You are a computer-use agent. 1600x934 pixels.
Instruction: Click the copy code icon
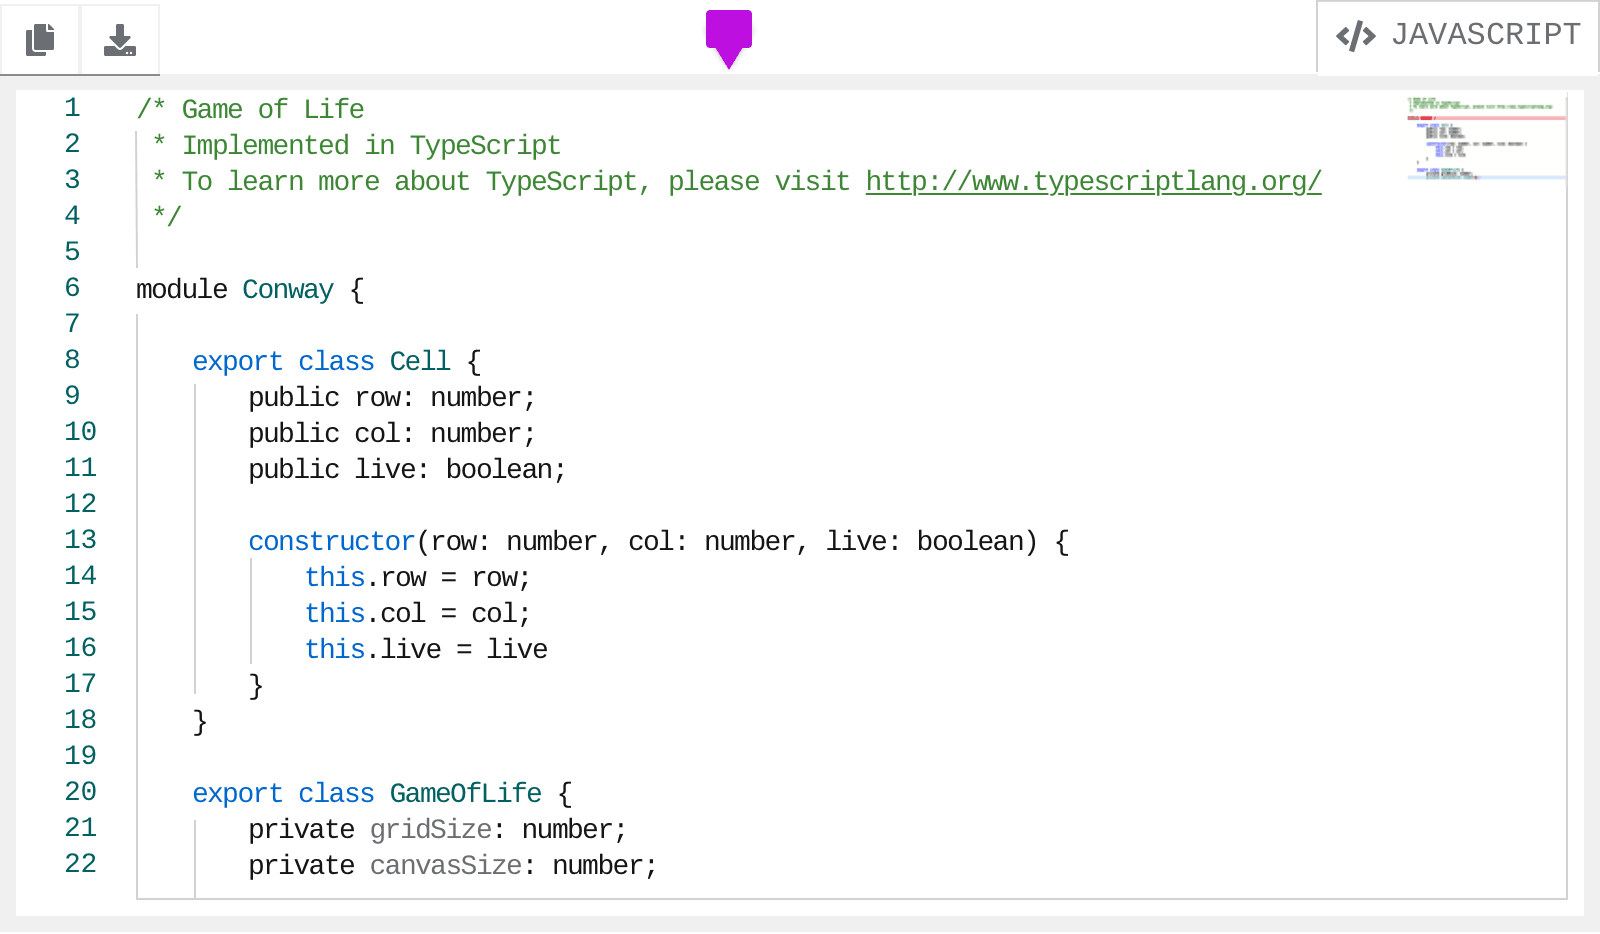40,39
